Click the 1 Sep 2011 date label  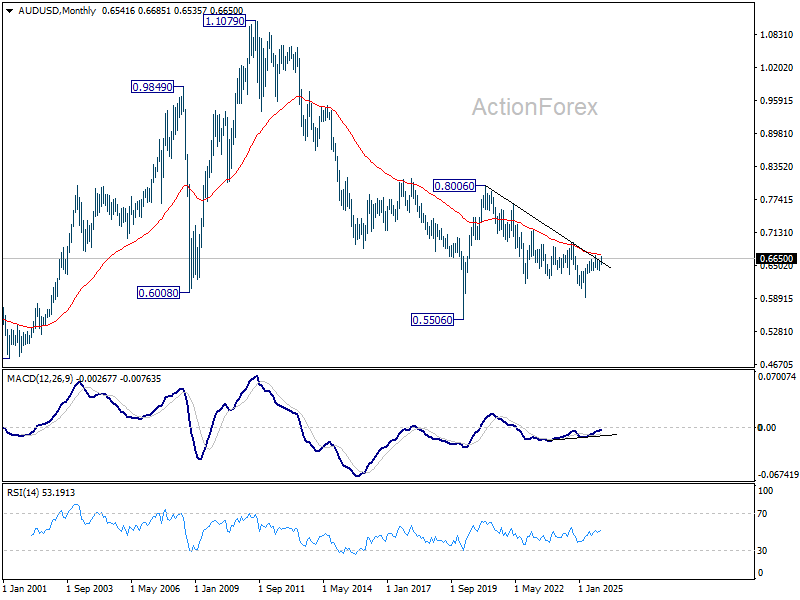coord(281,588)
